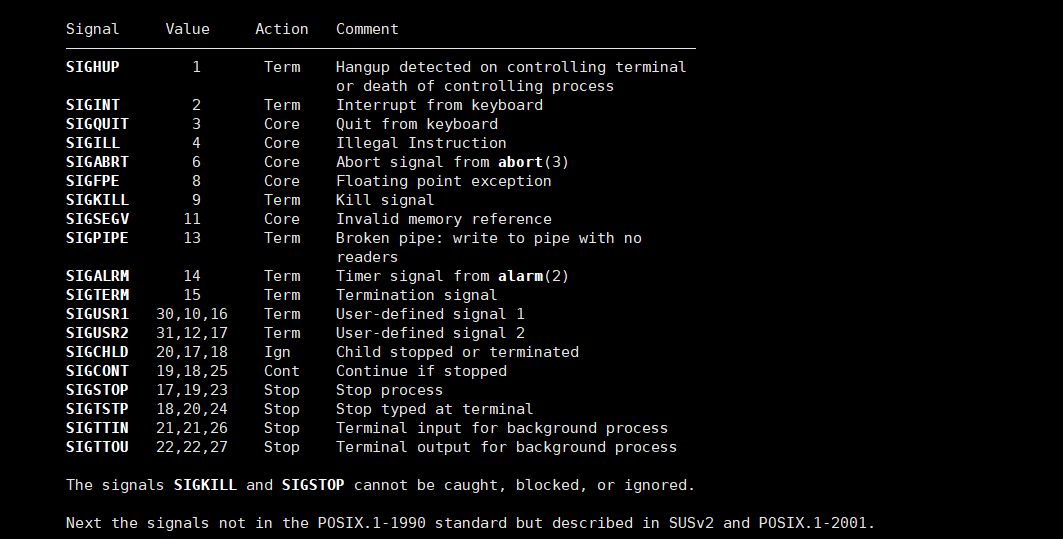Select the SIGSEGV signal name

tap(97, 219)
